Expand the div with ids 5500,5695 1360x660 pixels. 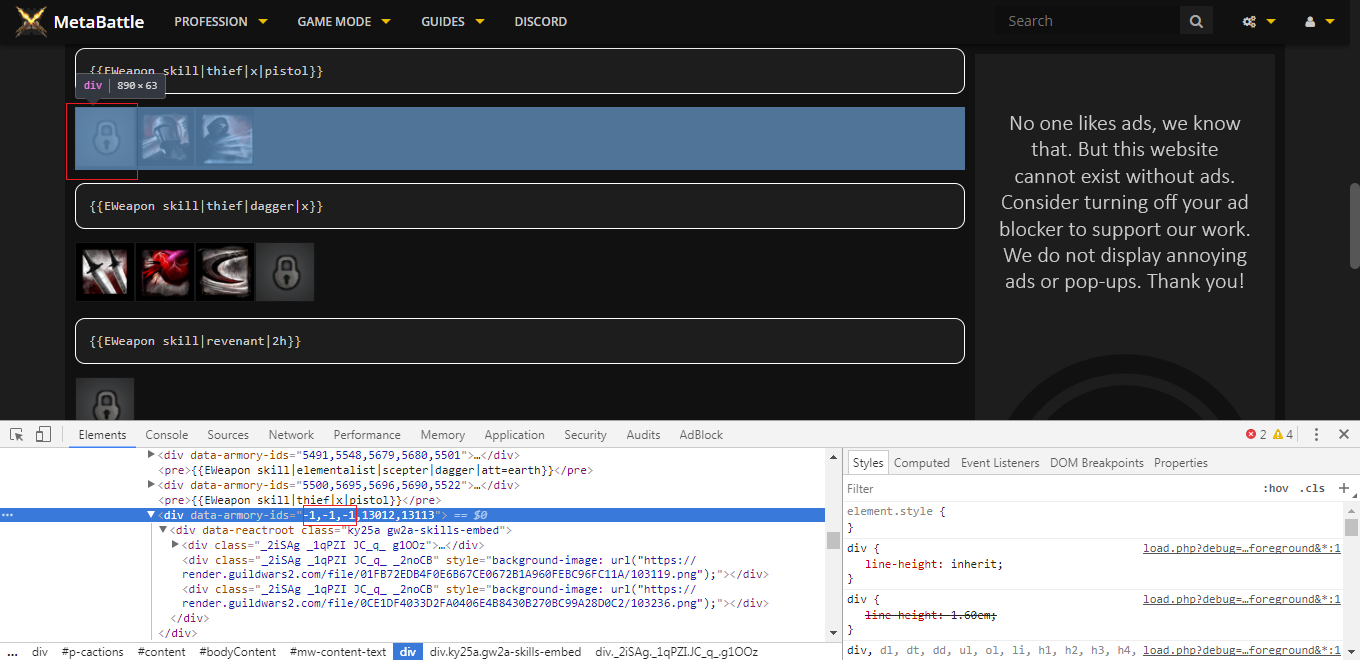point(152,485)
